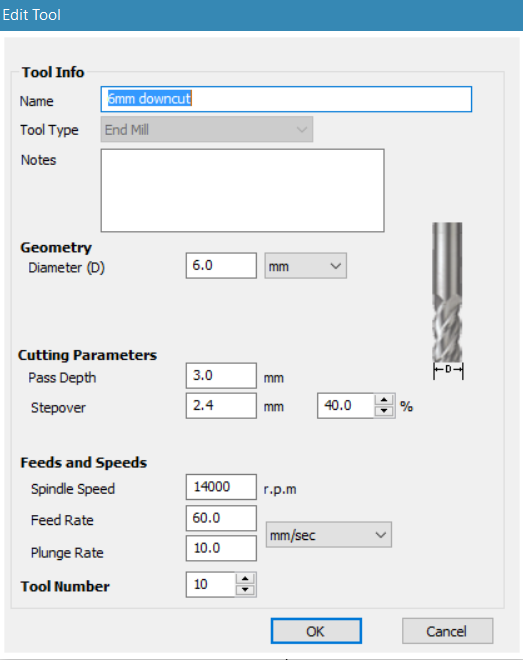The width and height of the screenshot is (523, 660).
Task: Click the Stepover percentage field showing 40.0
Action: [346, 406]
